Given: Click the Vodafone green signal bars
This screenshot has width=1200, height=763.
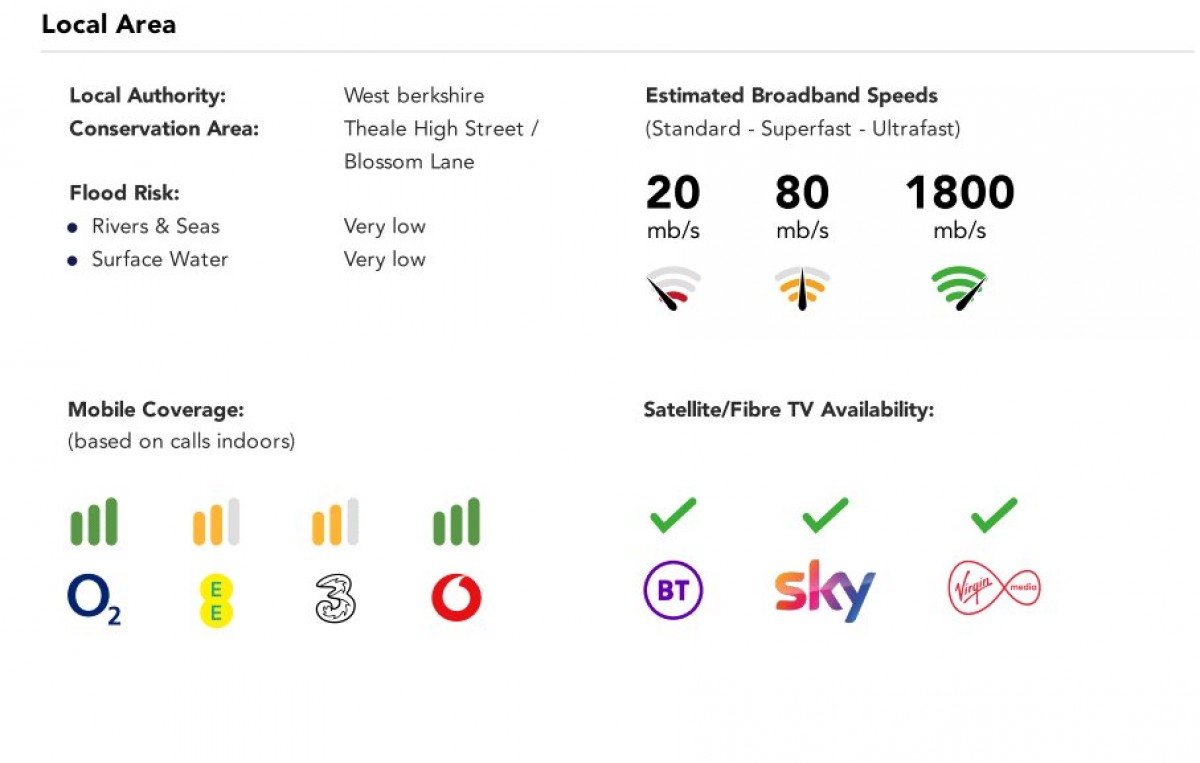Looking at the screenshot, I should click(x=456, y=522).
